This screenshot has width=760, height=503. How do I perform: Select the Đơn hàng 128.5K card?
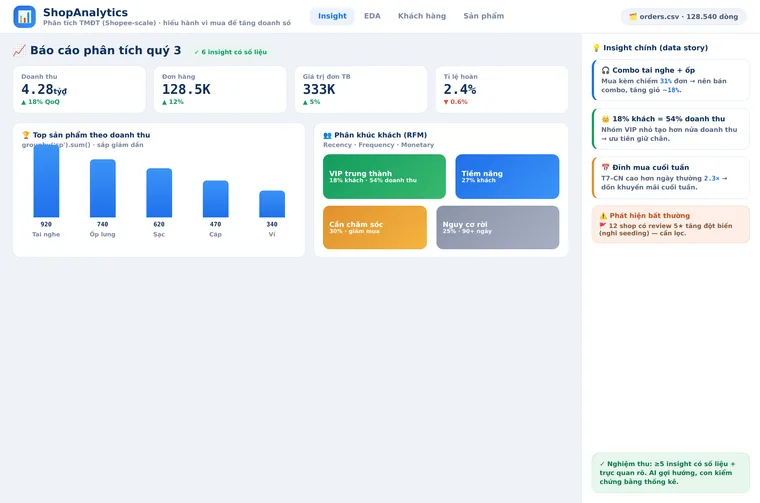[x=220, y=90]
